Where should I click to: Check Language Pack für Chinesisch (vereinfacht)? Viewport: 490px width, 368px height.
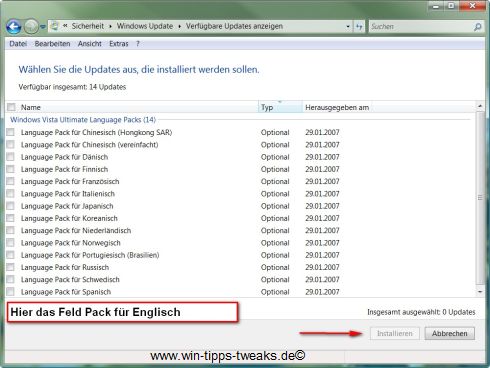click(x=11, y=144)
